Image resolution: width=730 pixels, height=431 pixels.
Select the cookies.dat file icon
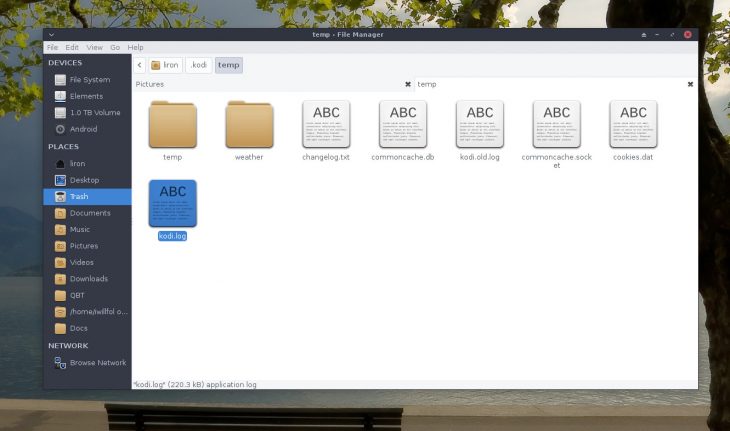(x=633, y=124)
